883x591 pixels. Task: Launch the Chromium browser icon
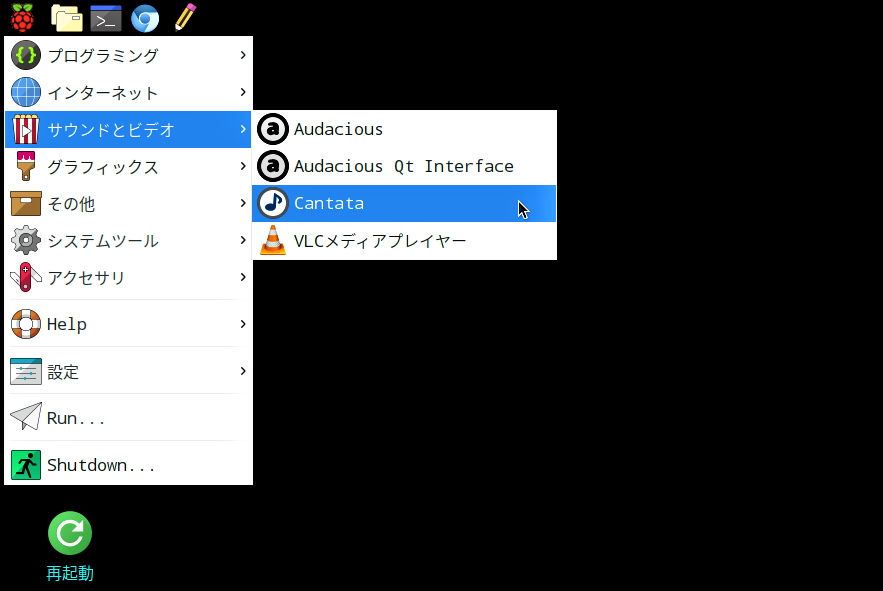click(x=145, y=18)
